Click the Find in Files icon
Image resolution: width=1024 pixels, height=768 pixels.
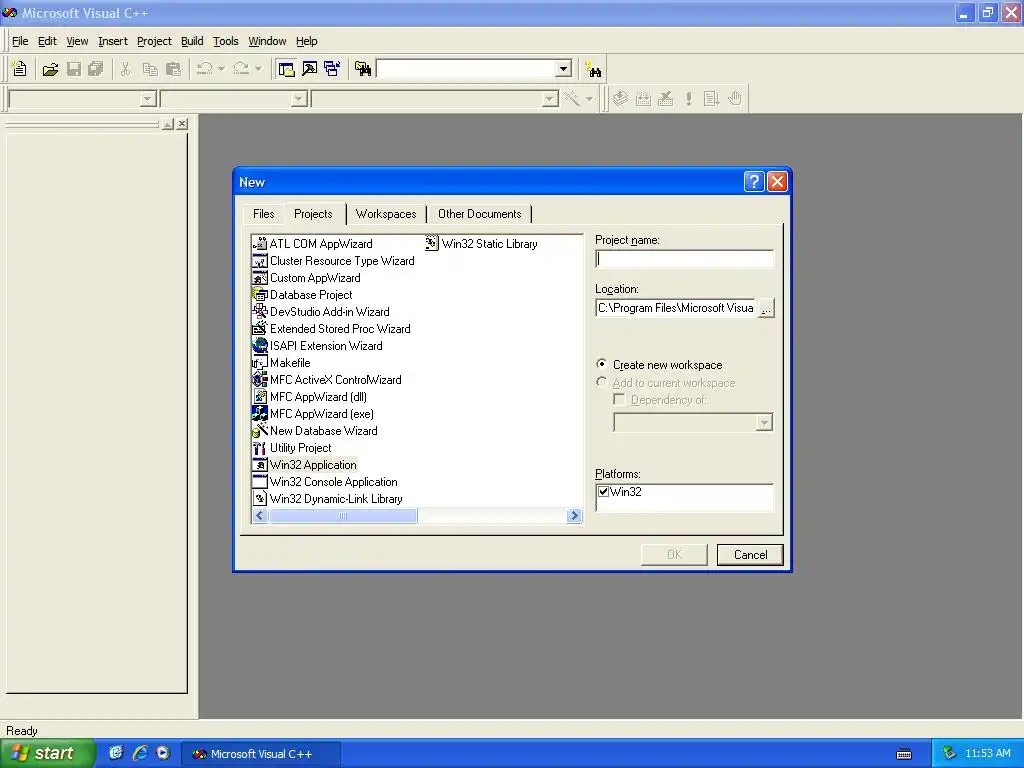pos(363,69)
